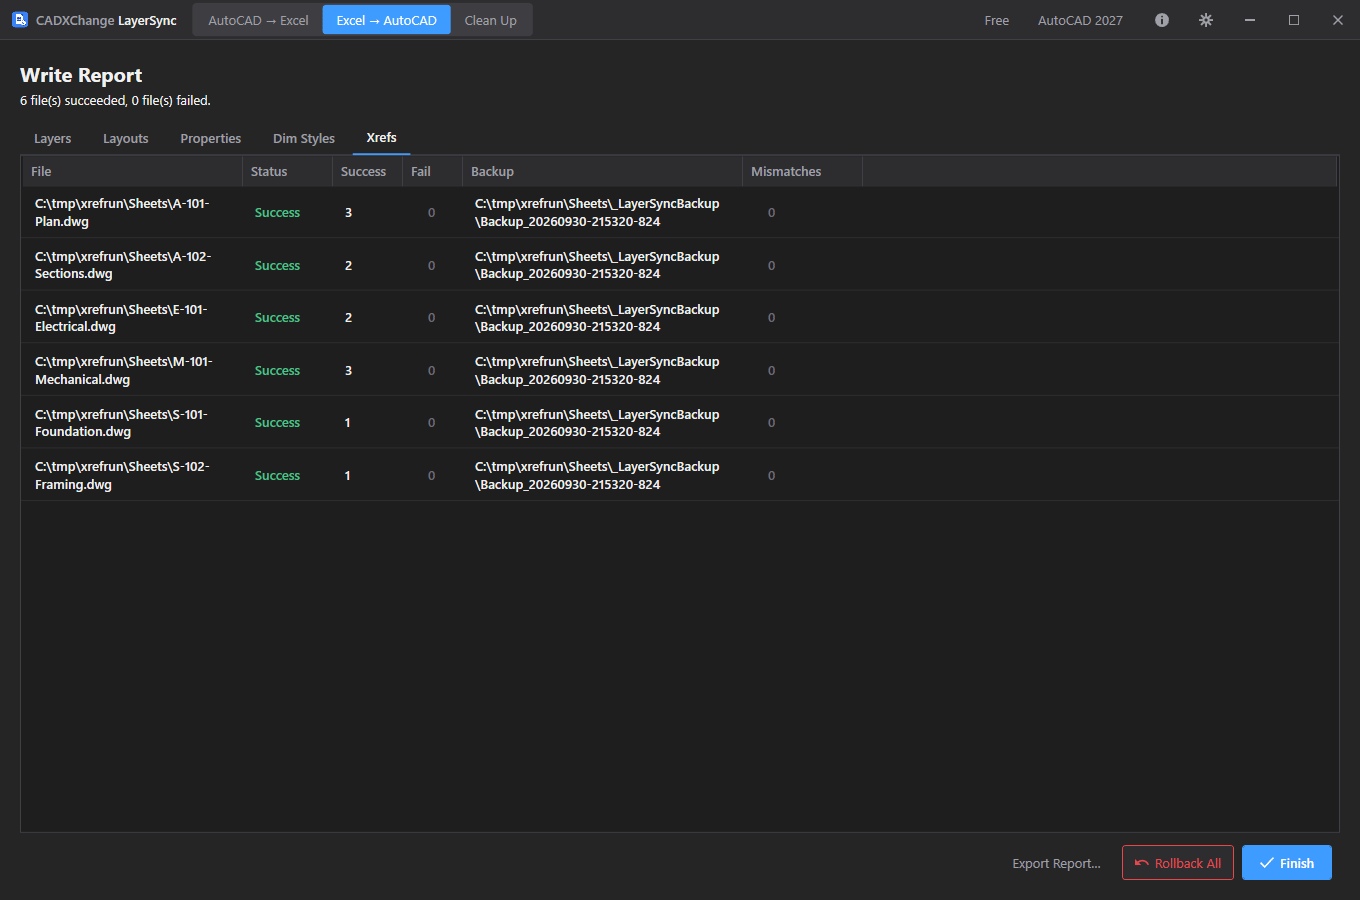The width and height of the screenshot is (1360, 900).
Task: Switch to the AutoCAD → Excel mode
Action: coord(258,20)
